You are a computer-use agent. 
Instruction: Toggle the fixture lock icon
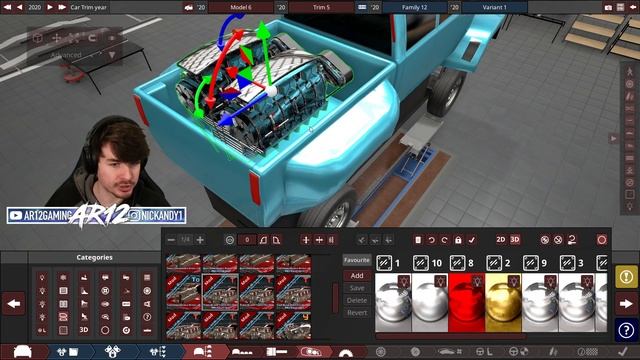point(458,240)
